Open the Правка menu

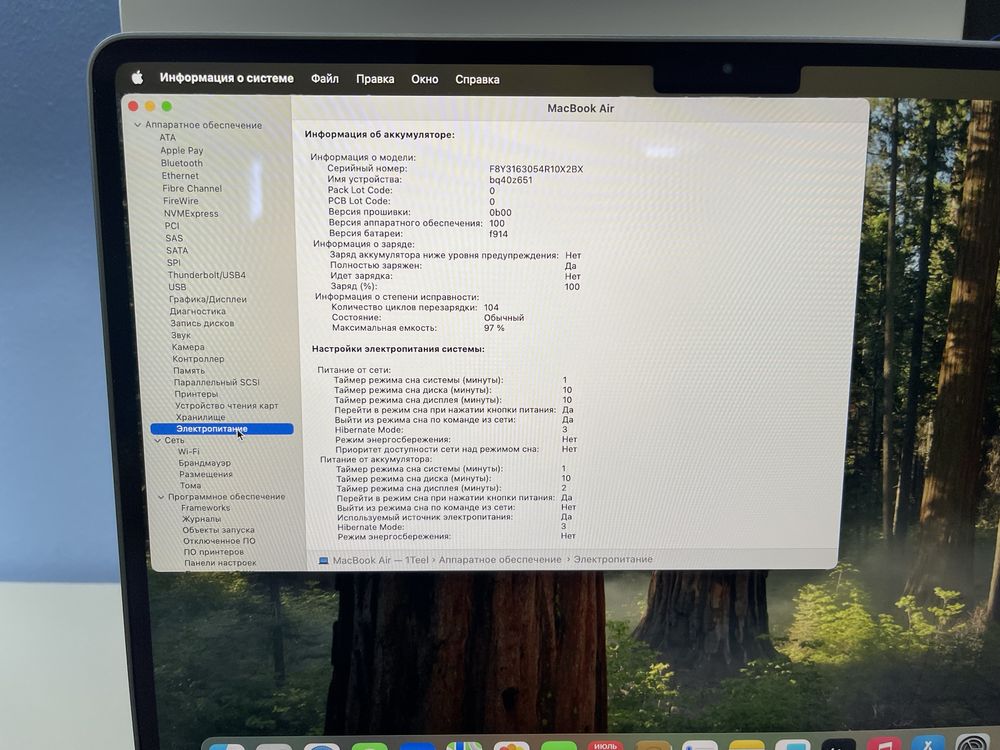(375, 79)
